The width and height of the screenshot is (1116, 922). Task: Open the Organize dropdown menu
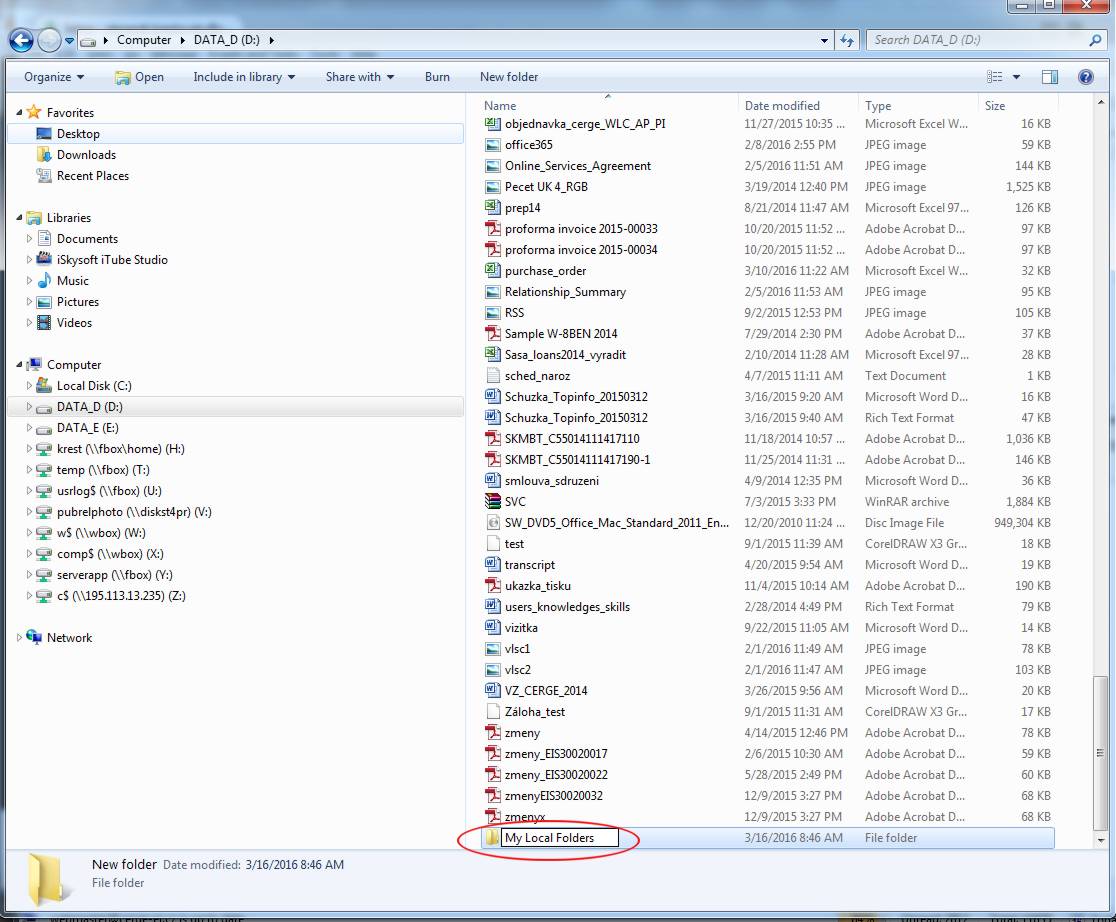(x=54, y=77)
